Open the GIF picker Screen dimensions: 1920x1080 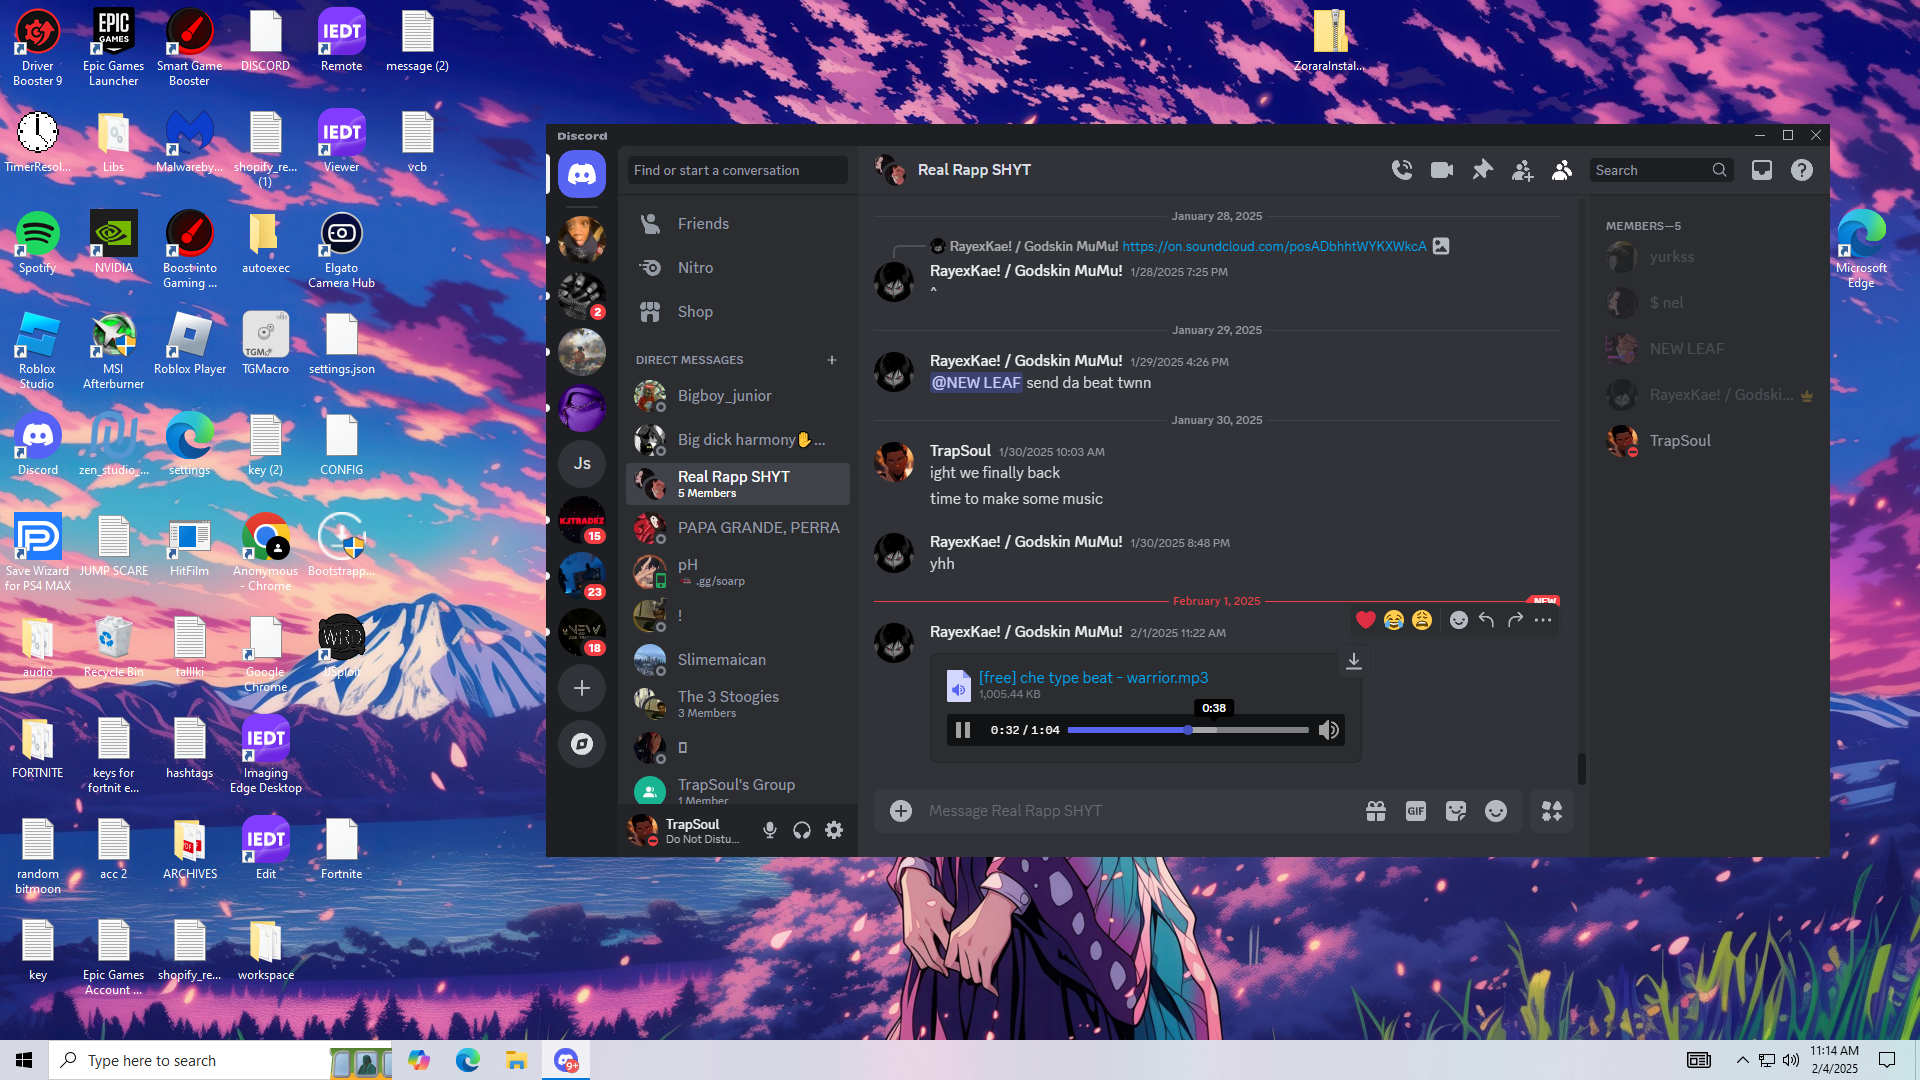click(x=1415, y=811)
